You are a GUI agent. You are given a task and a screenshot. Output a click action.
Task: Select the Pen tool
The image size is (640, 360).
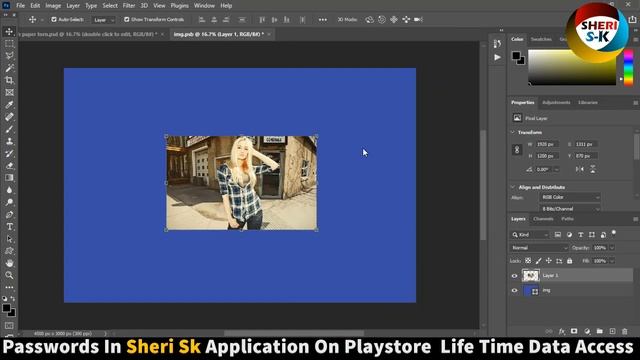(9, 215)
